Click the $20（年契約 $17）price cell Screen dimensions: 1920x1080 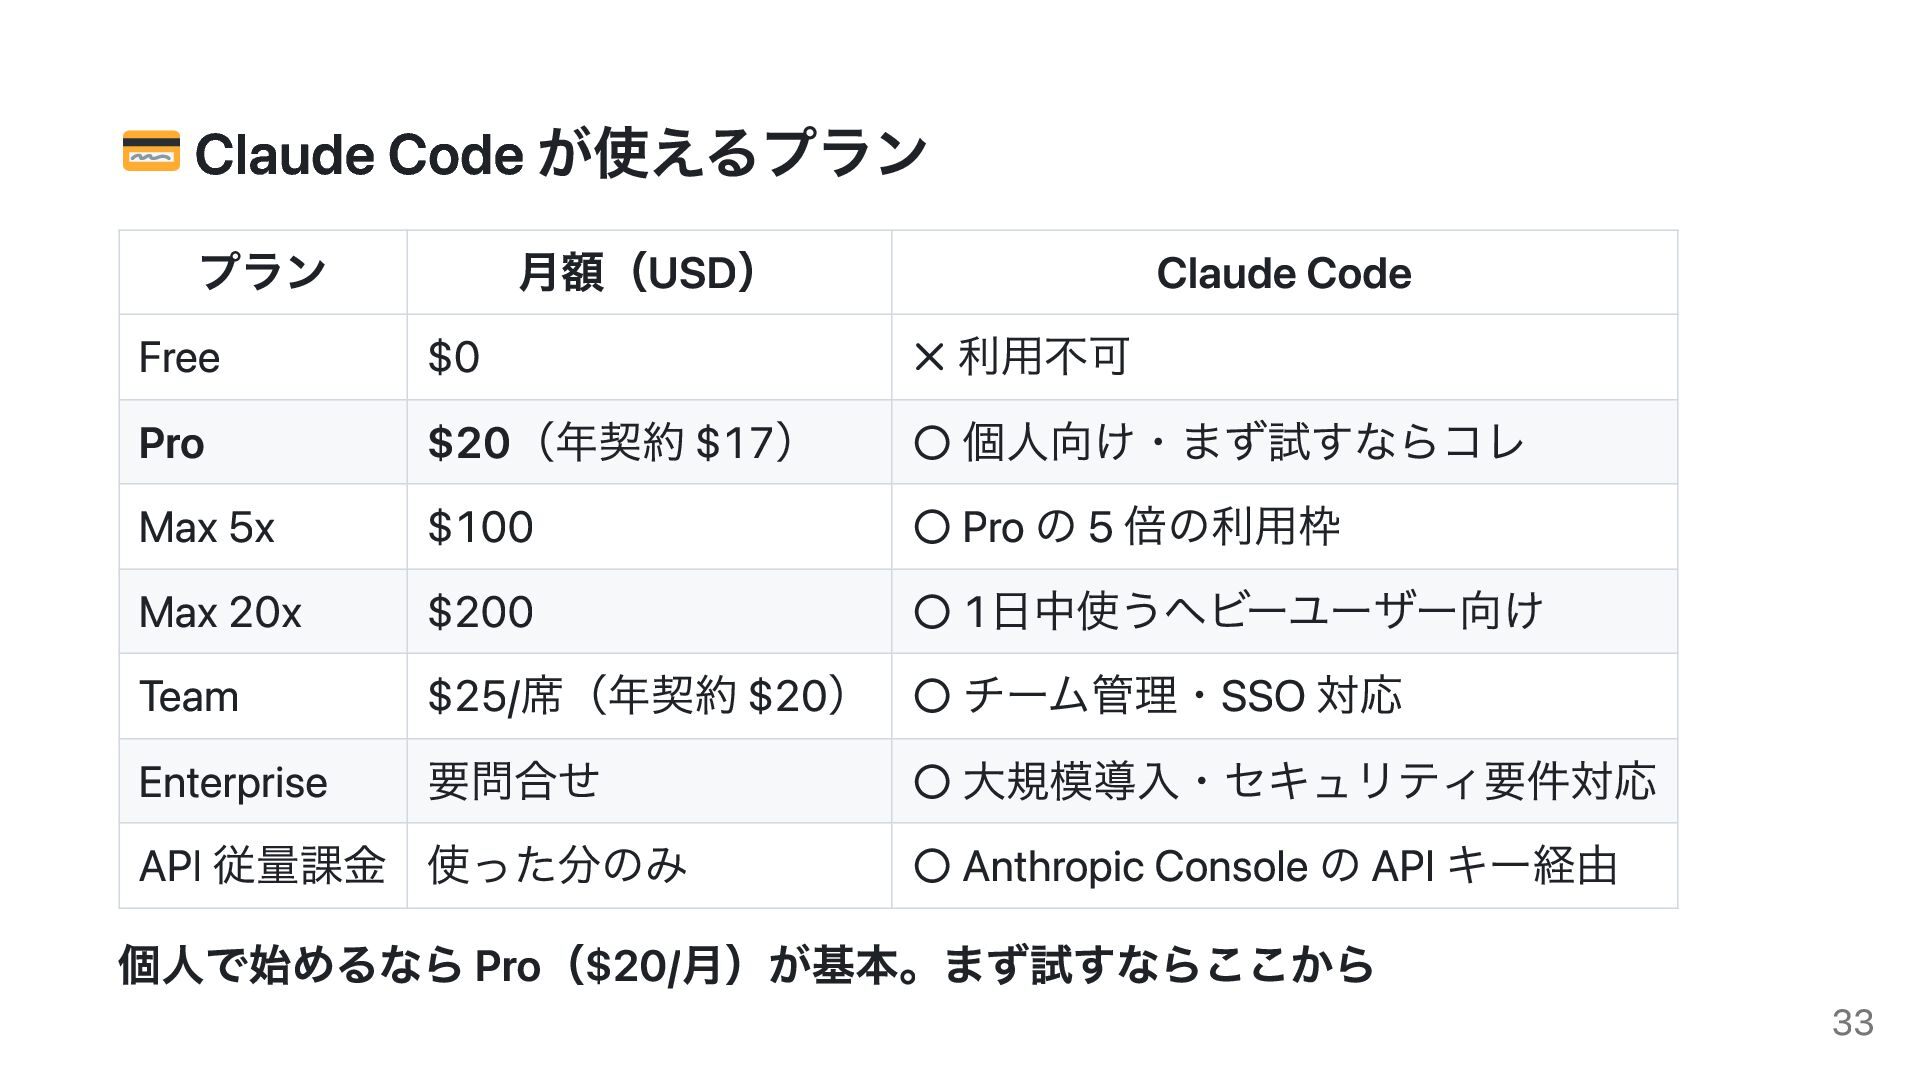pyautogui.click(x=649, y=443)
